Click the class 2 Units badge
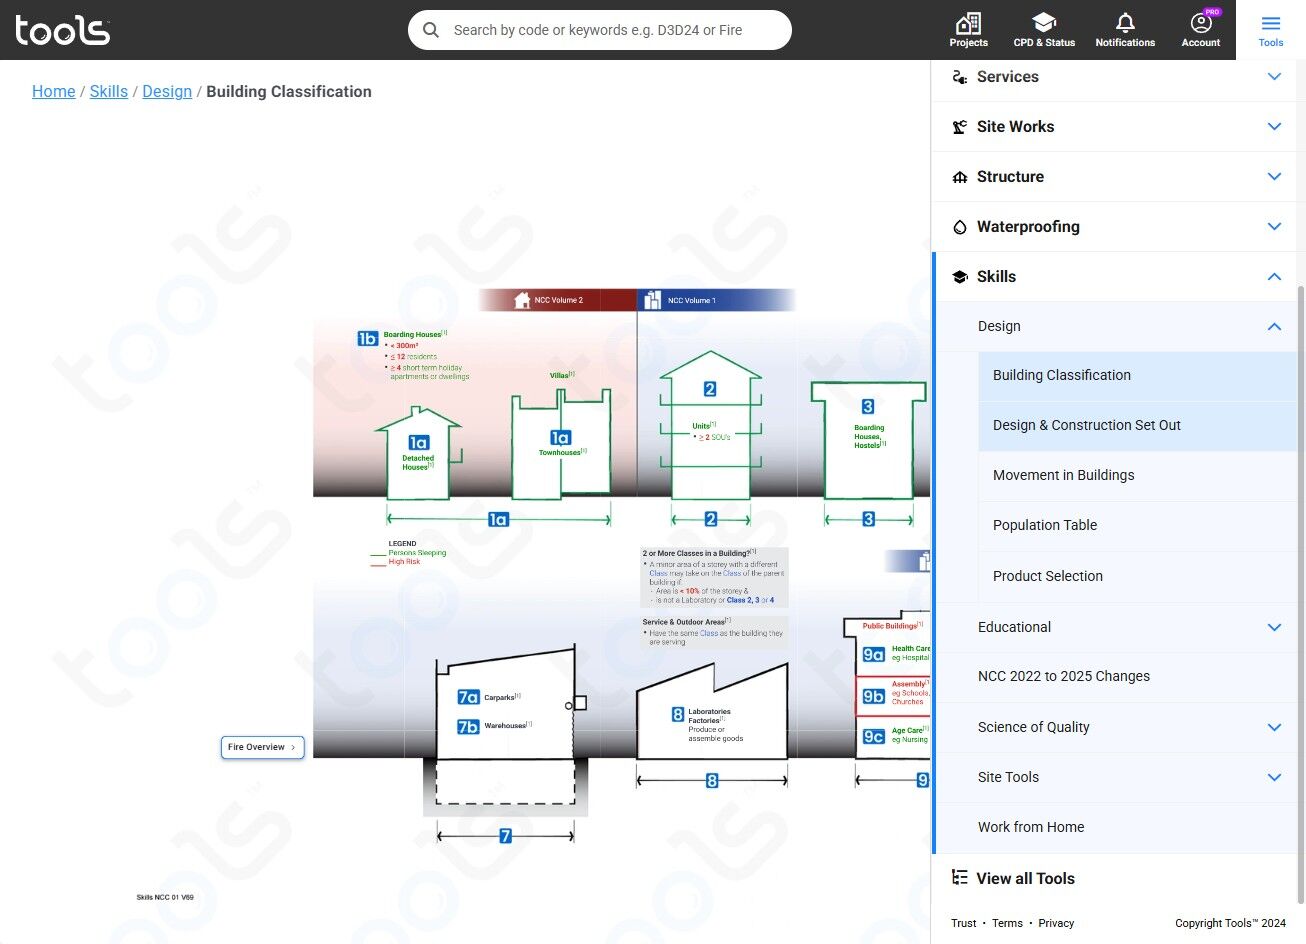 click(710, 389)
